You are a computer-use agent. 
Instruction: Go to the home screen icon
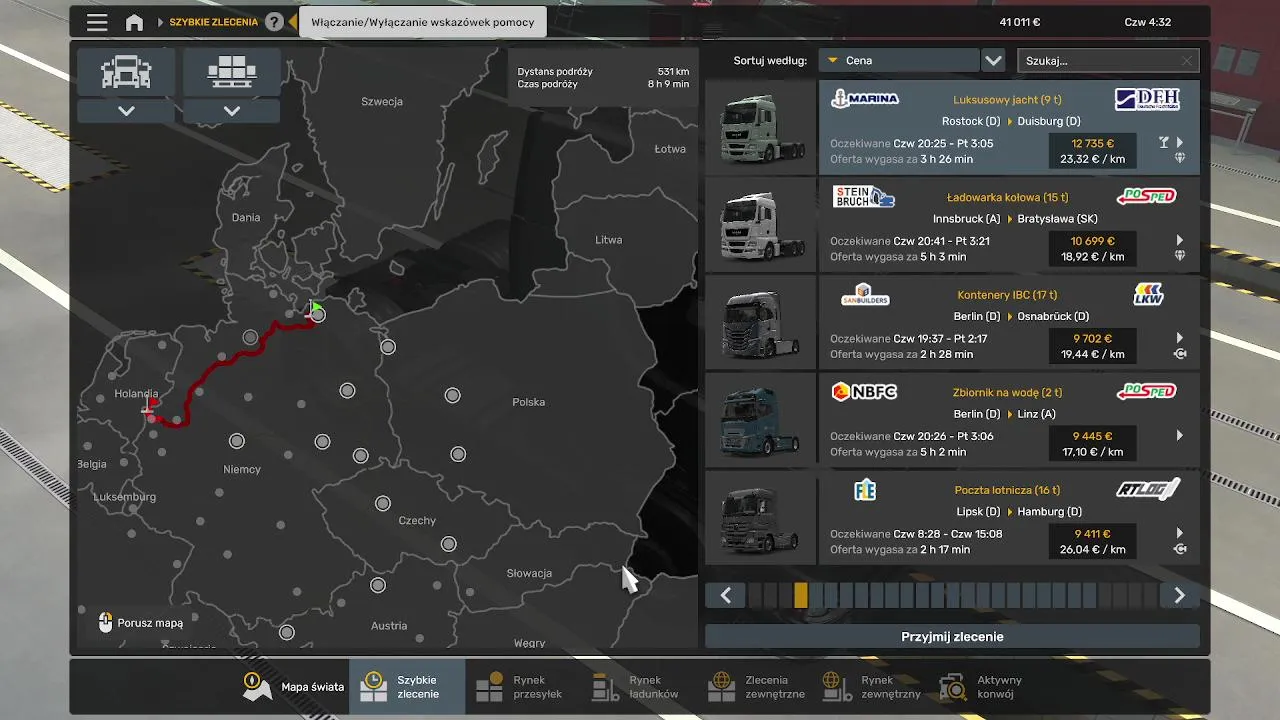pos(134,22)
